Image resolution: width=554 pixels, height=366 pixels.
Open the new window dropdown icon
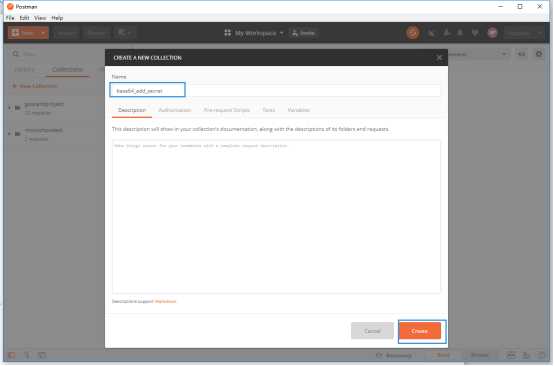[124, 33]
